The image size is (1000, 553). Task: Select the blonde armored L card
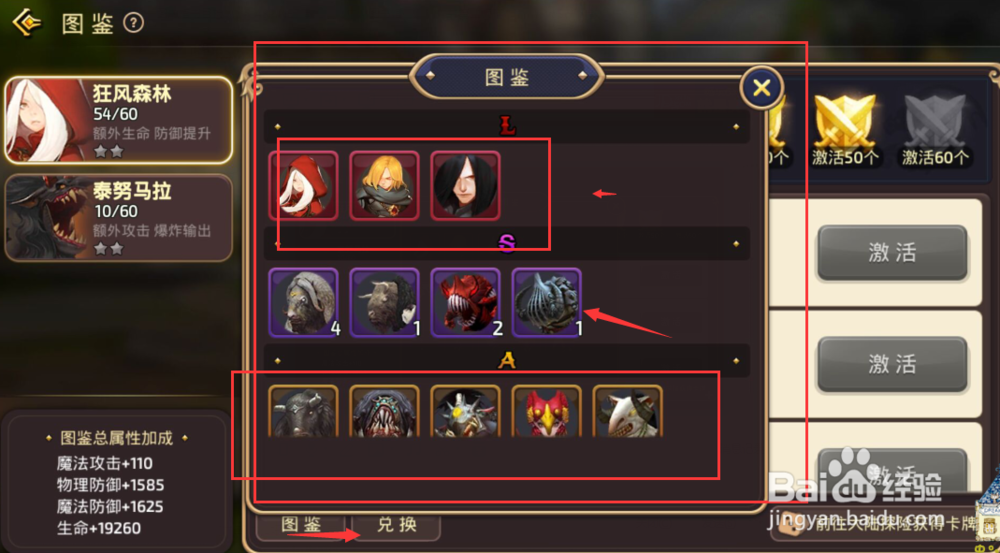(x=385, y=186)
